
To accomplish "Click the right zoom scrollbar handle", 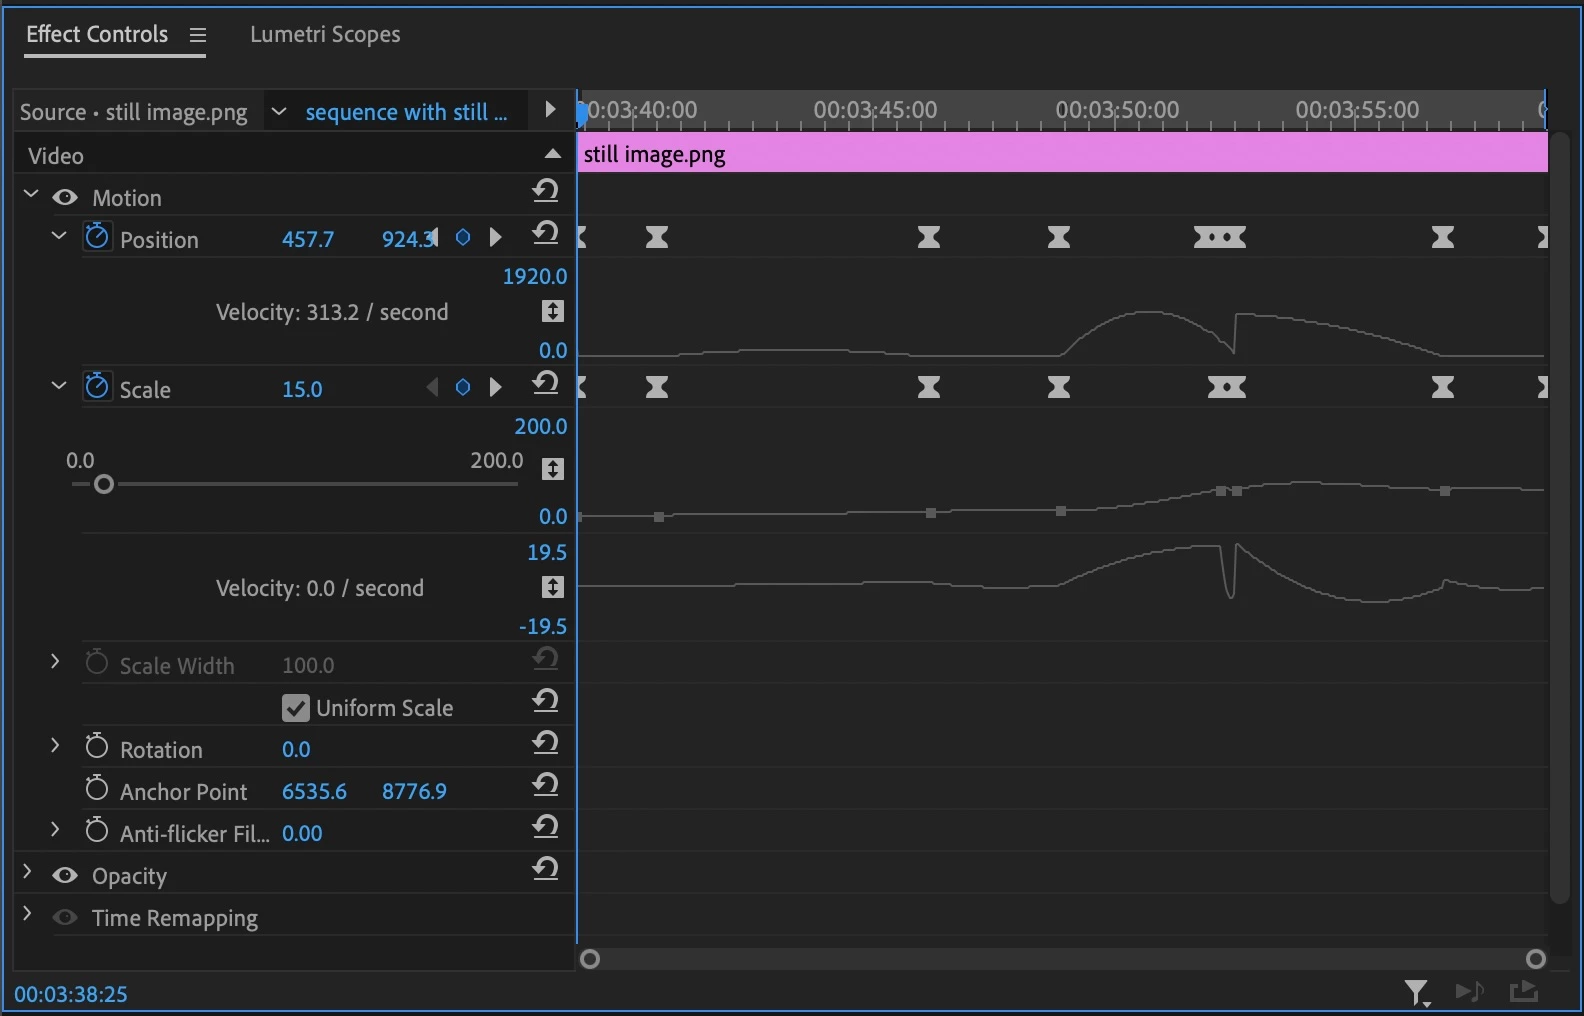I will pos(1536,960).
